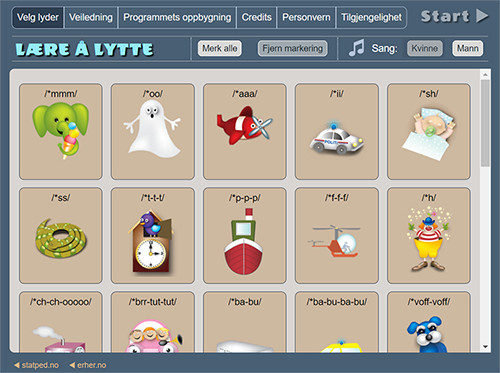This screenshot has height=373, width=500.
Task: Click the music note song icon
Action: pyautogui.click(x=356, y=48)
